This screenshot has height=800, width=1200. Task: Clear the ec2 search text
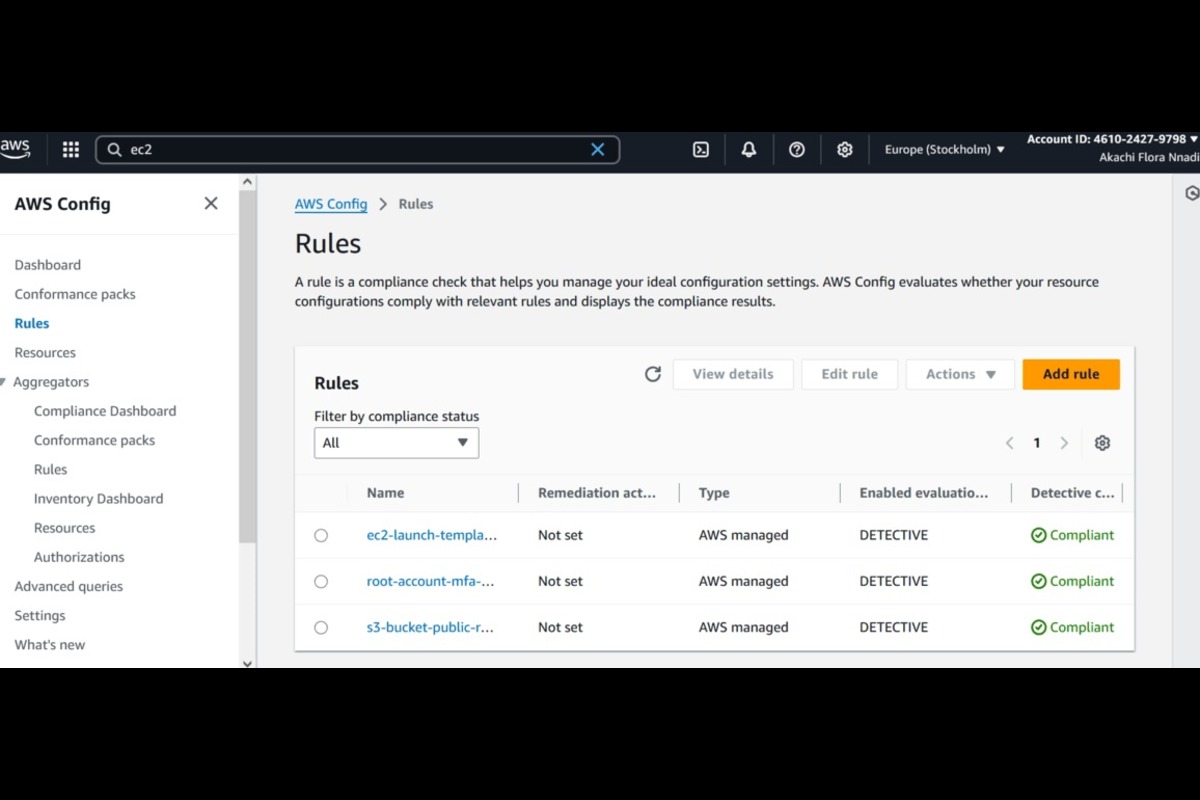(598, 149)
